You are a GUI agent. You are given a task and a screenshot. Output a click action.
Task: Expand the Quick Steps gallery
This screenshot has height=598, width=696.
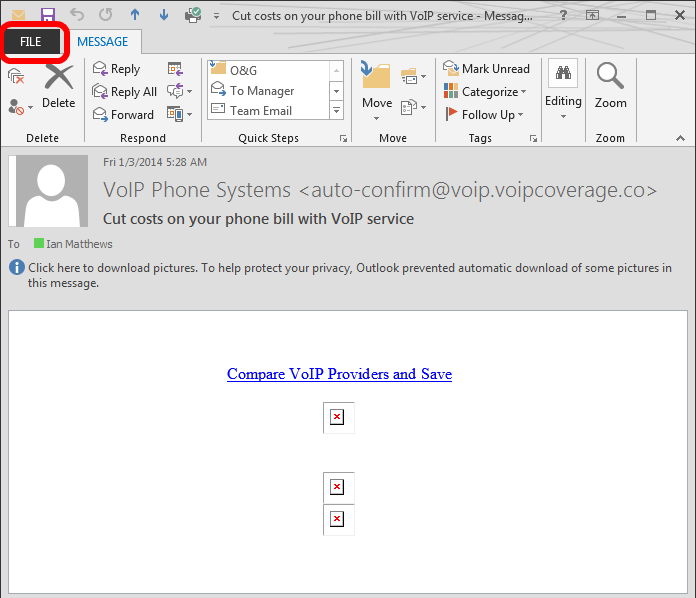337,111
